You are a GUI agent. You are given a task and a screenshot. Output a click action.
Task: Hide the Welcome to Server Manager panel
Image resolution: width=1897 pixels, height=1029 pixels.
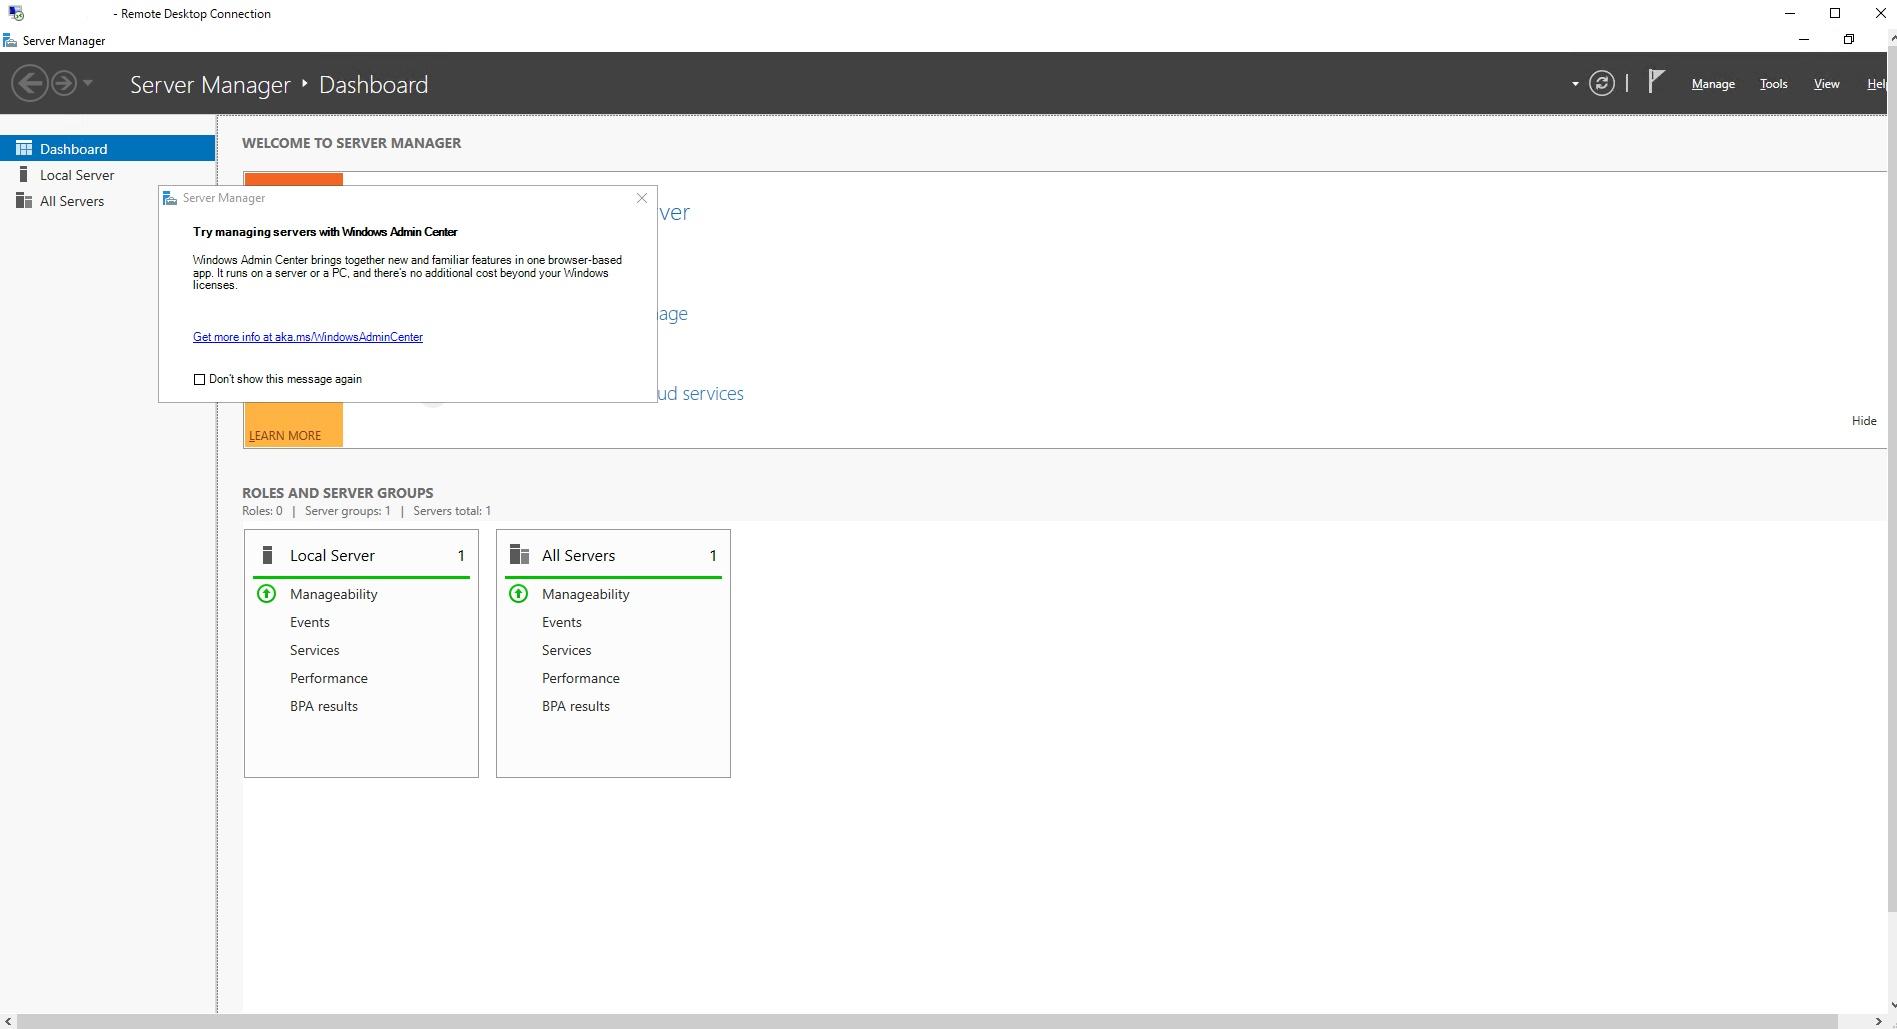(x=1864, y=421)
